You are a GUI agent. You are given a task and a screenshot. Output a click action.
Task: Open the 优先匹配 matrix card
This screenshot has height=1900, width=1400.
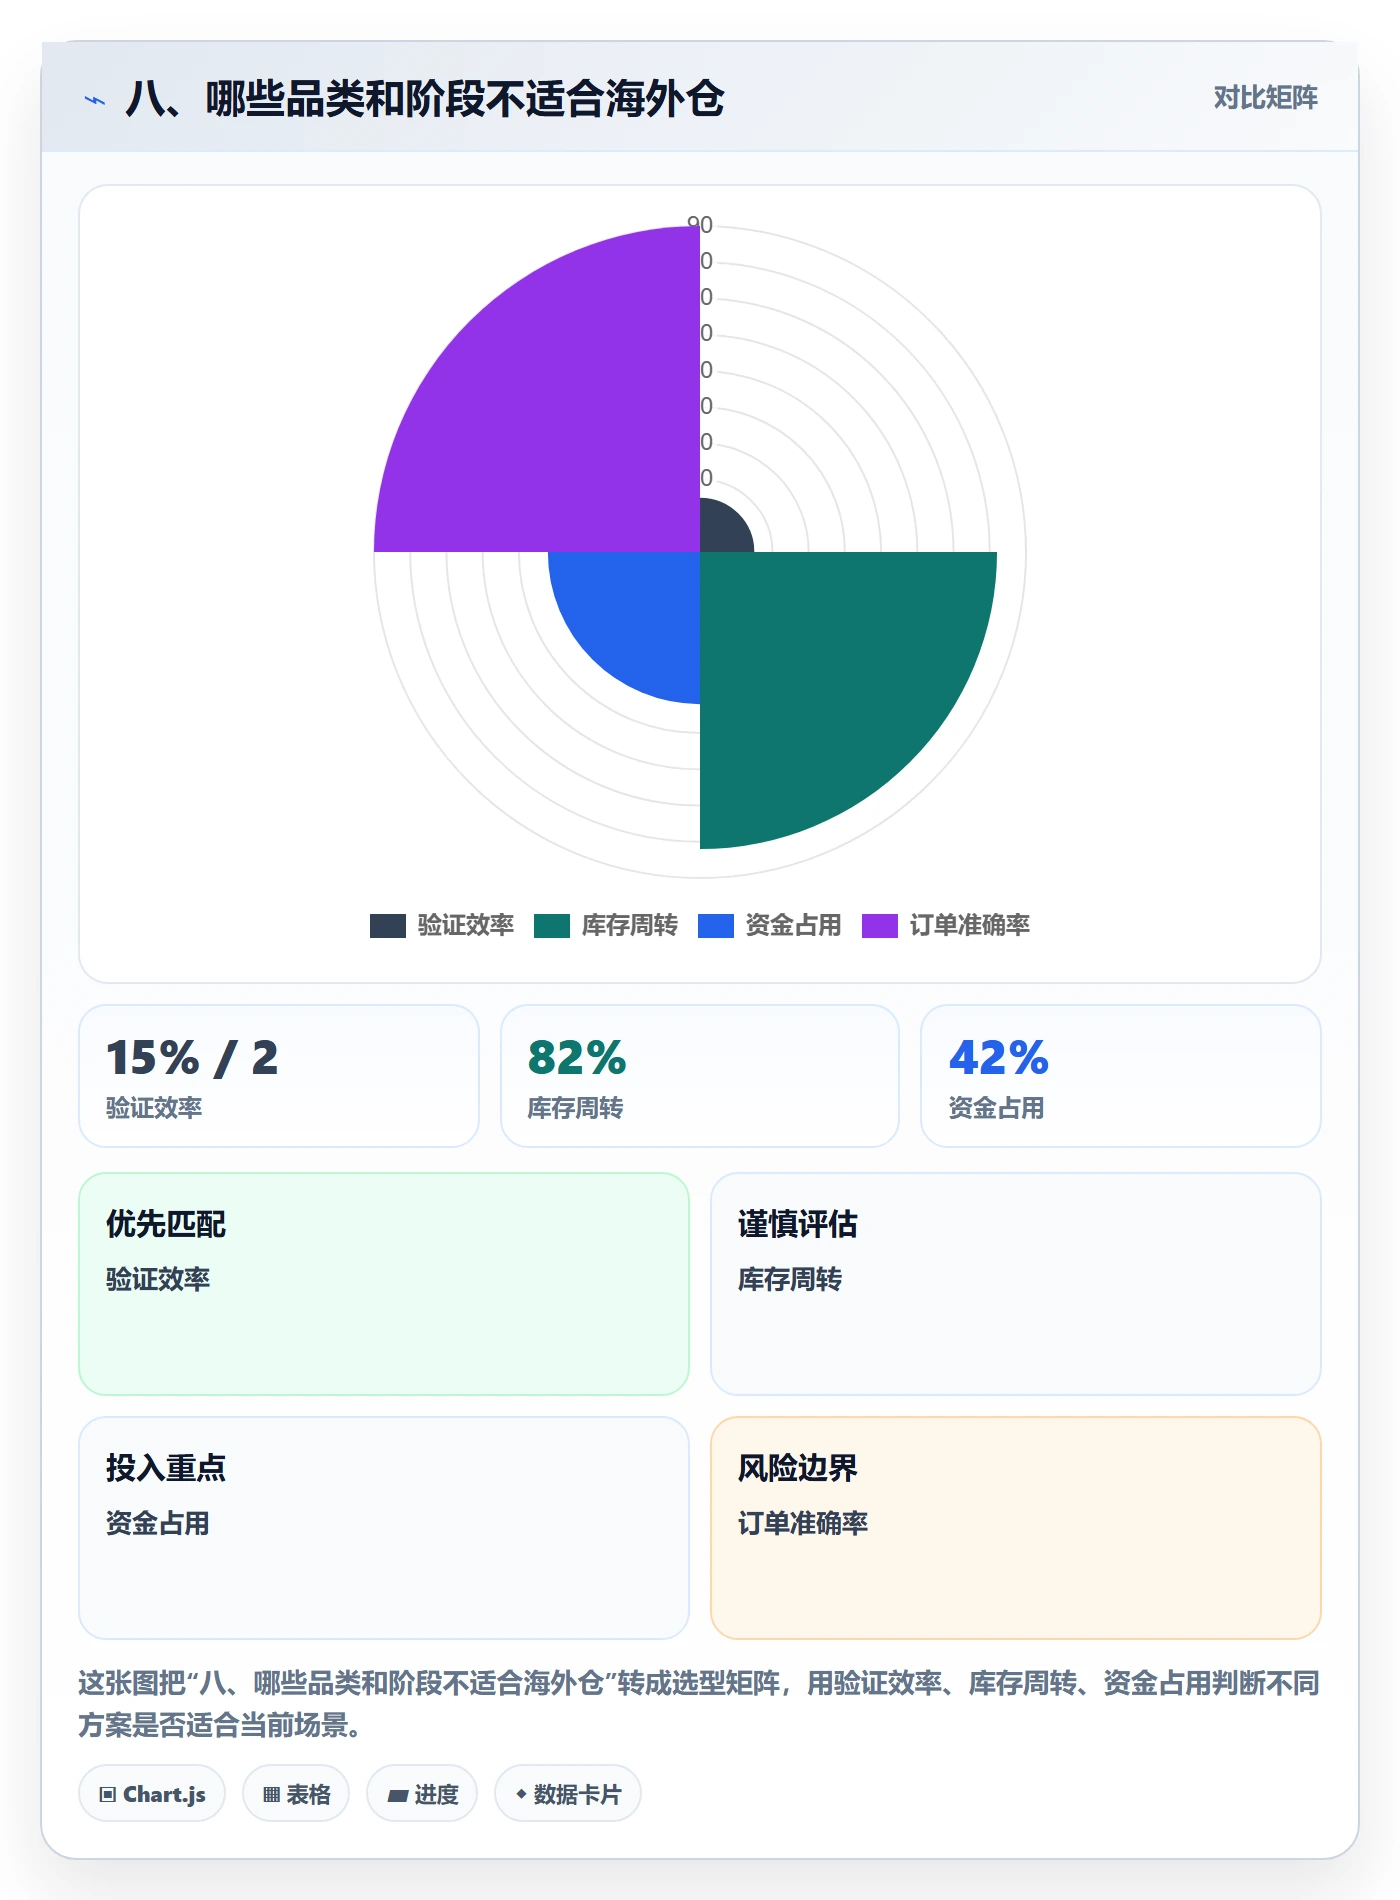tap(384, 1284)
